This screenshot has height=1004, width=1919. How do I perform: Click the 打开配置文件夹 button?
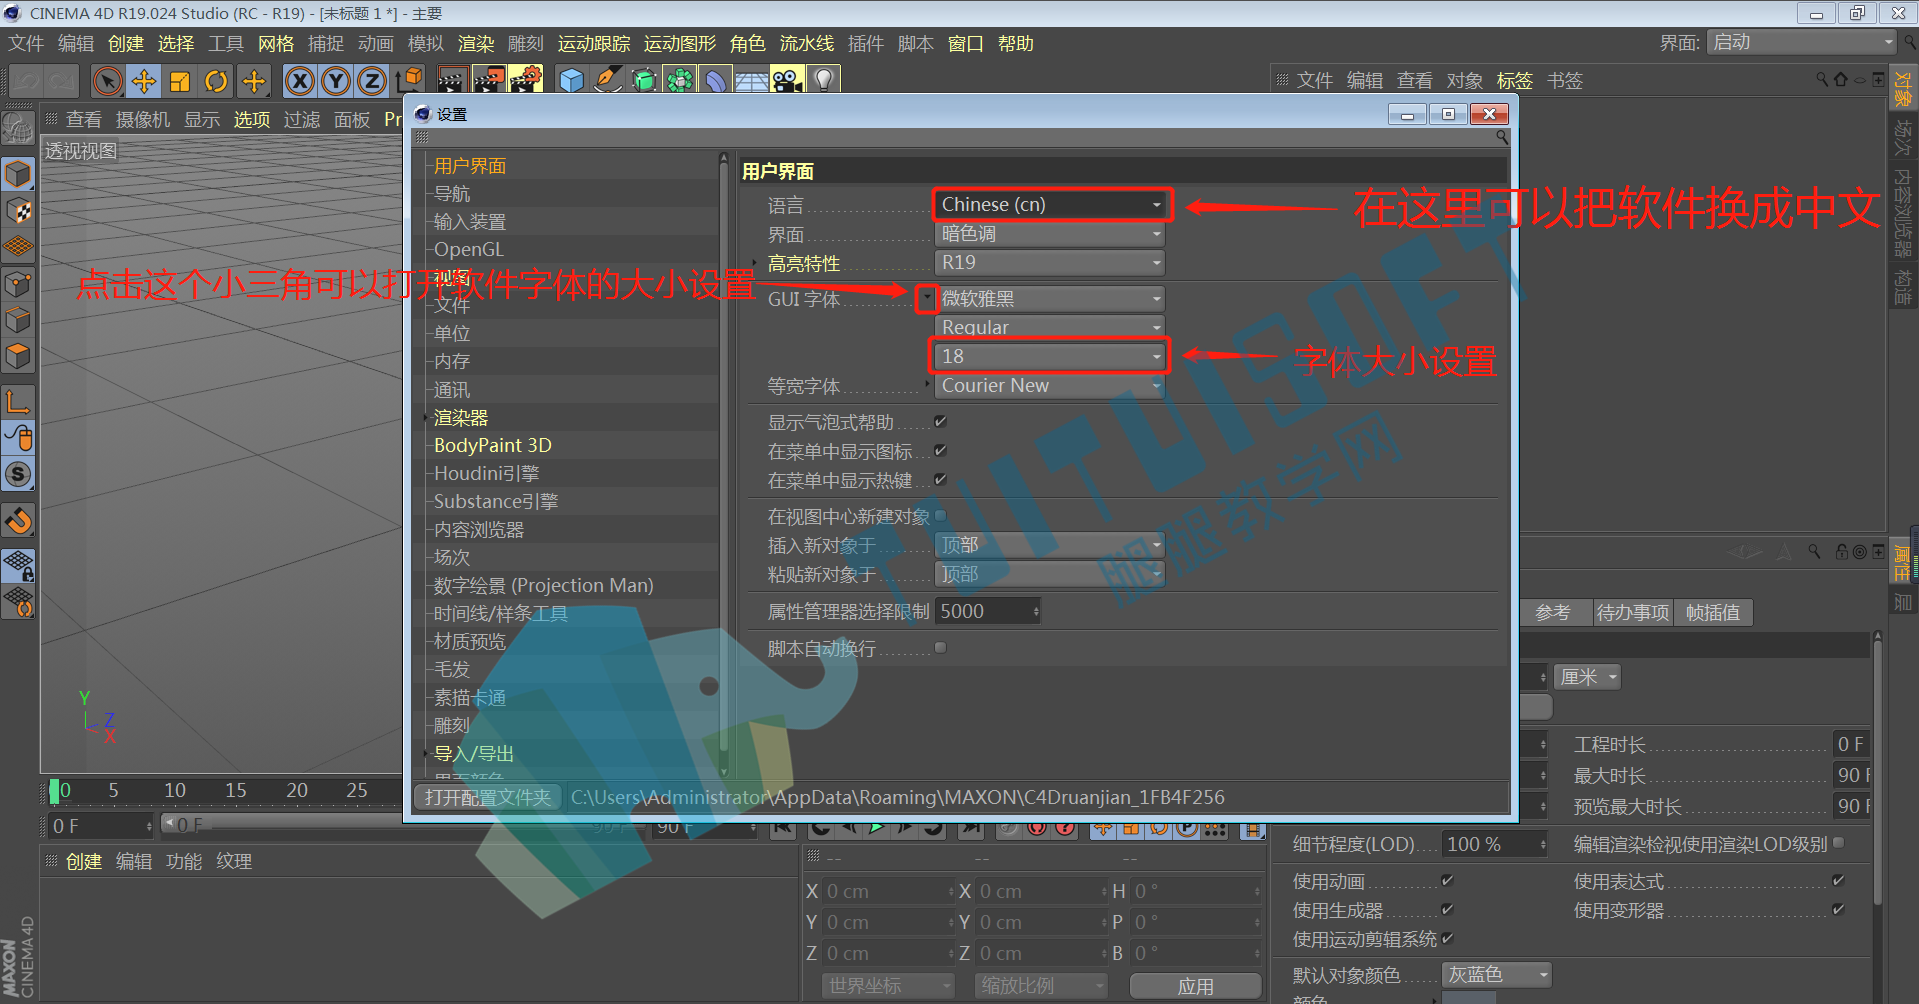[488, 797]
